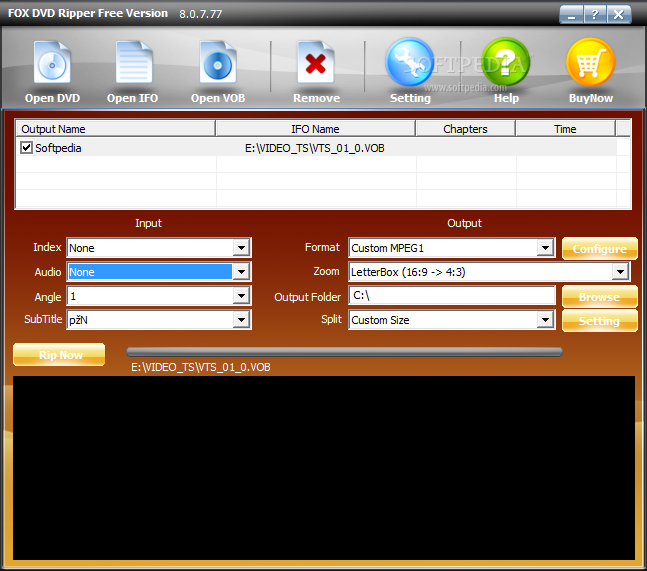
Task: Click the Time column header
Action: pos(565,129)
